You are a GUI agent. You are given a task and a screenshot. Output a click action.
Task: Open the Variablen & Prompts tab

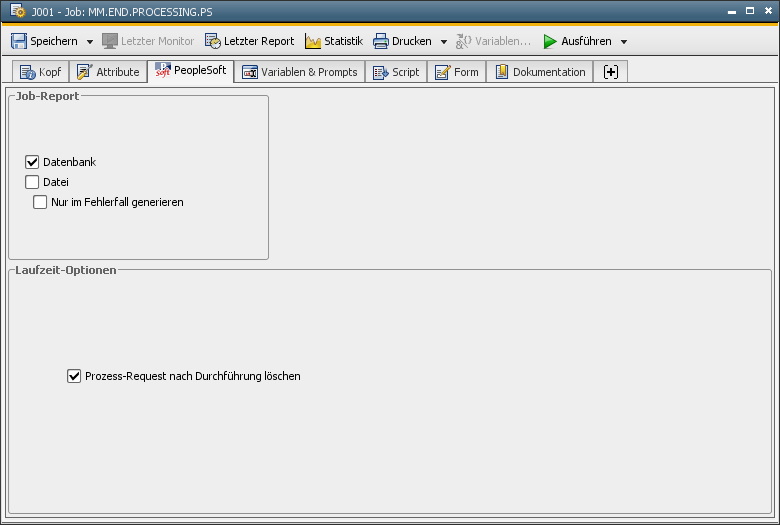(x=299, y=72)
